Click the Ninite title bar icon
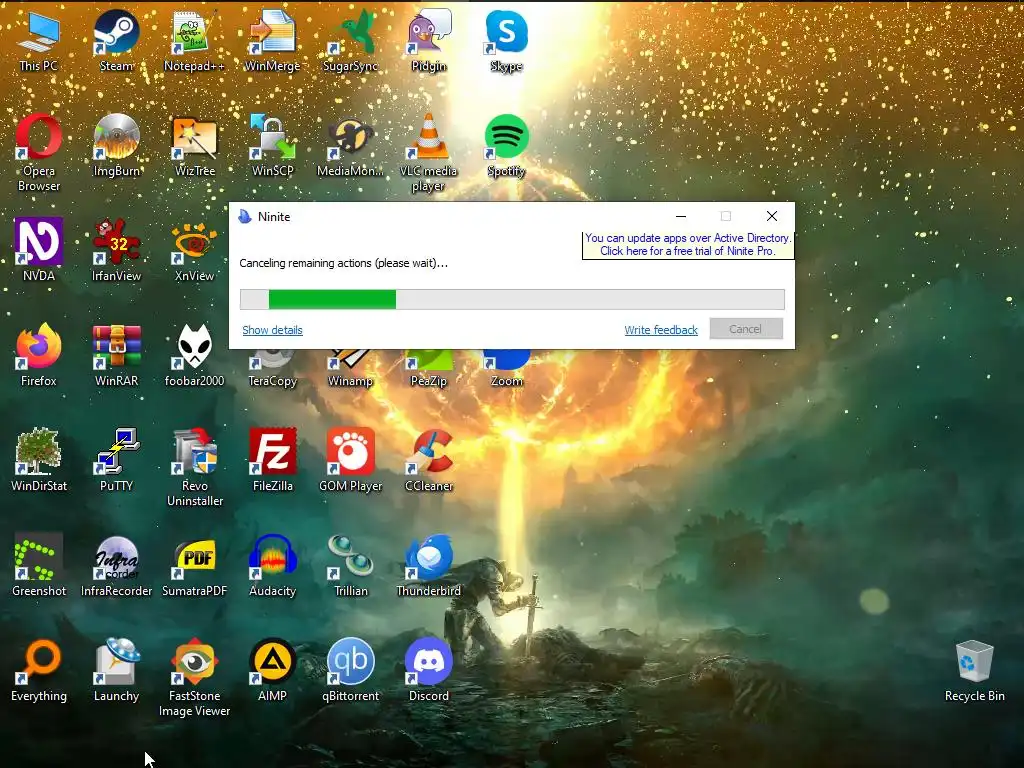Viewport: 1024px width, 768px height. pyautogui.click(x=245, y=217)
